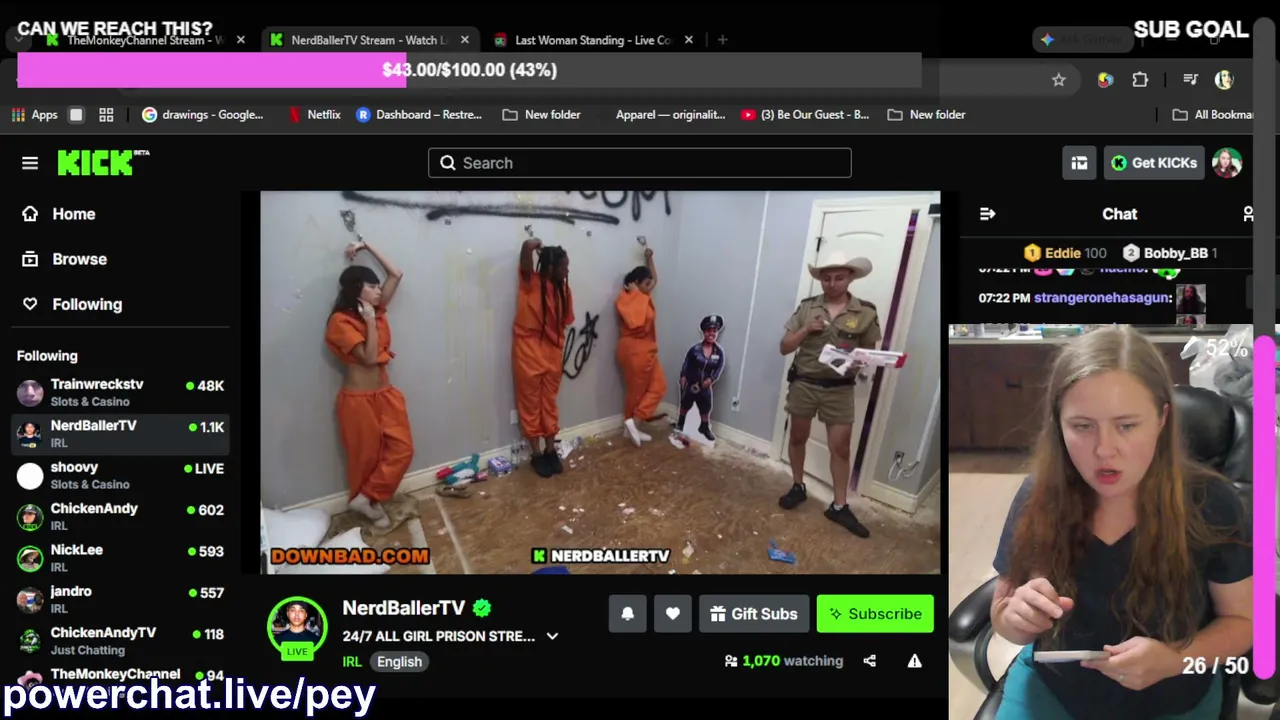1280x720 pixels.
Task: Open the Apps shortcut in bookmarks bar
Action: tap(34, 115)
